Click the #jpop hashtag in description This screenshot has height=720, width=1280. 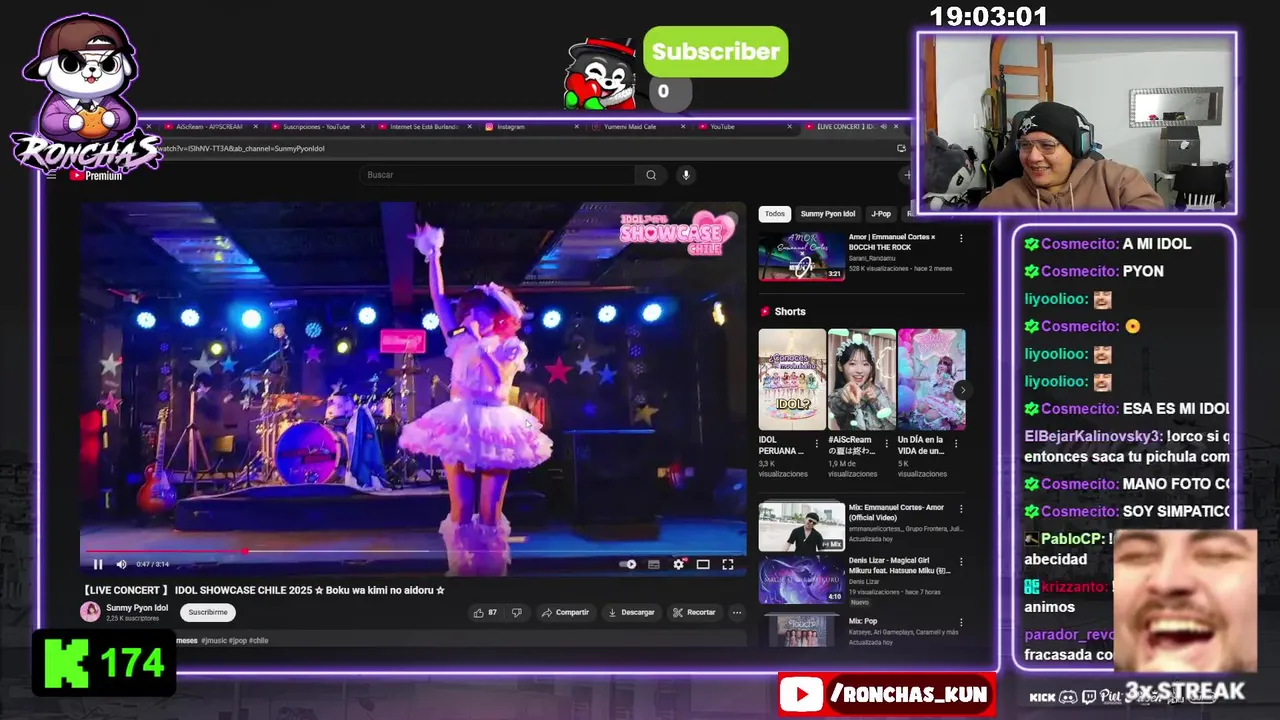(237, 640)
